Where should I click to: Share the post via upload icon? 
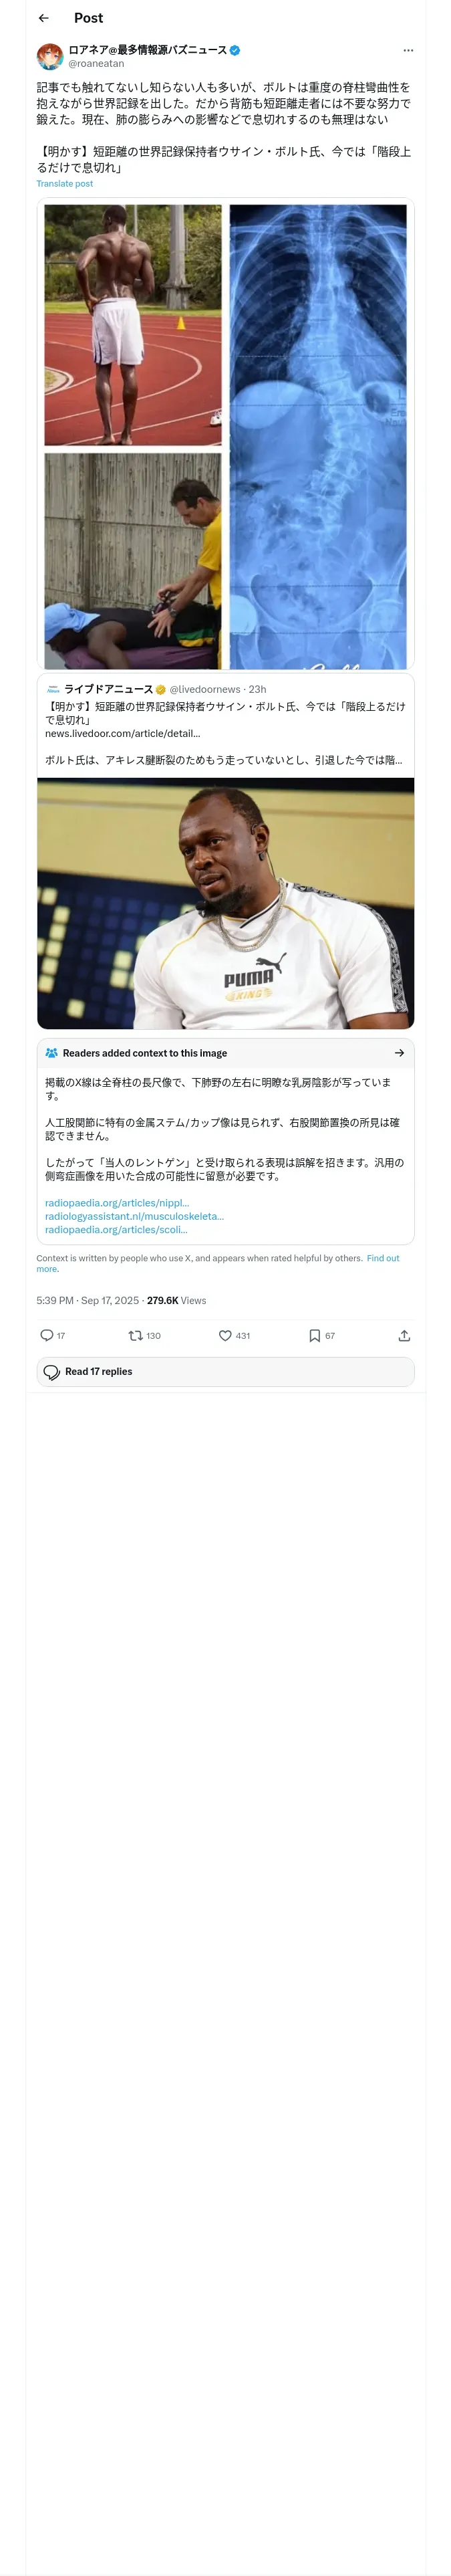[404, 1335]
